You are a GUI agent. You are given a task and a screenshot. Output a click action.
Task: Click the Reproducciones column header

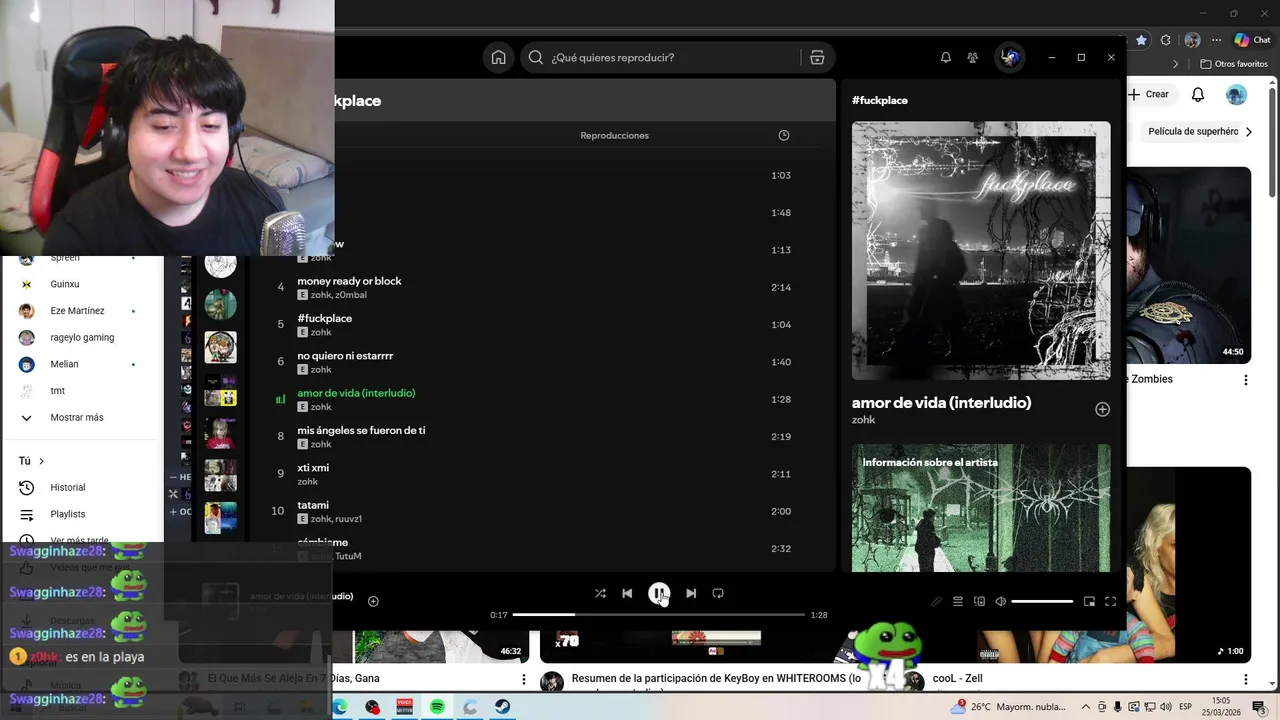coord(614,135)
